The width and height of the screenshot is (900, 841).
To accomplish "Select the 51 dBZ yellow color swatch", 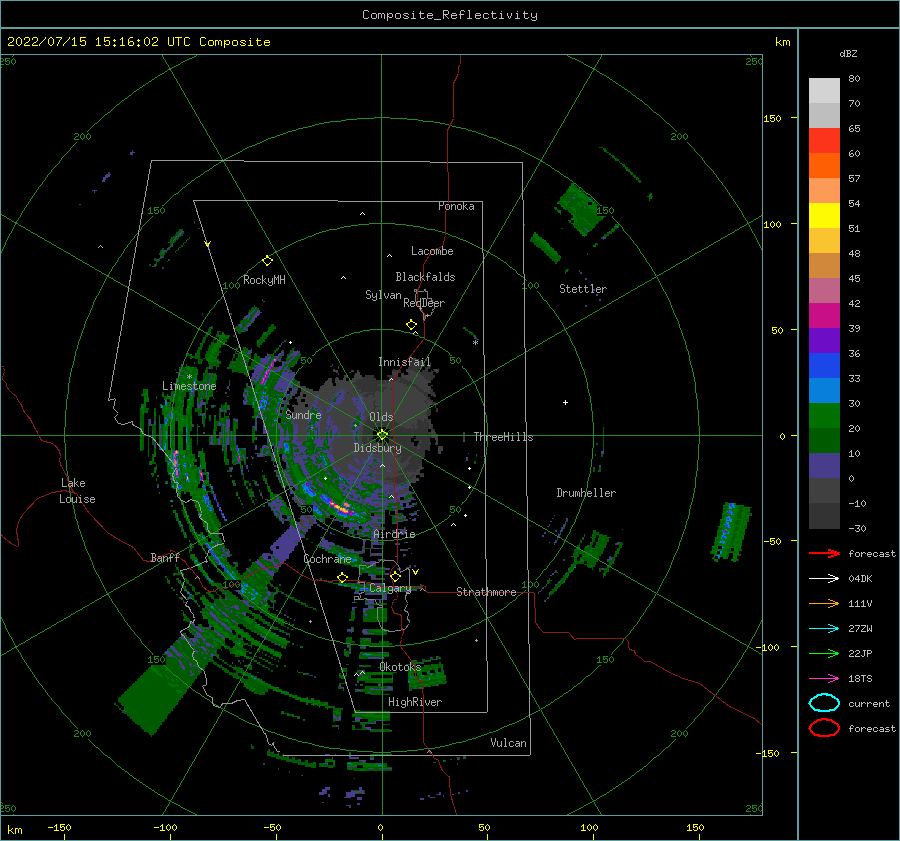I will coord(824,216).
